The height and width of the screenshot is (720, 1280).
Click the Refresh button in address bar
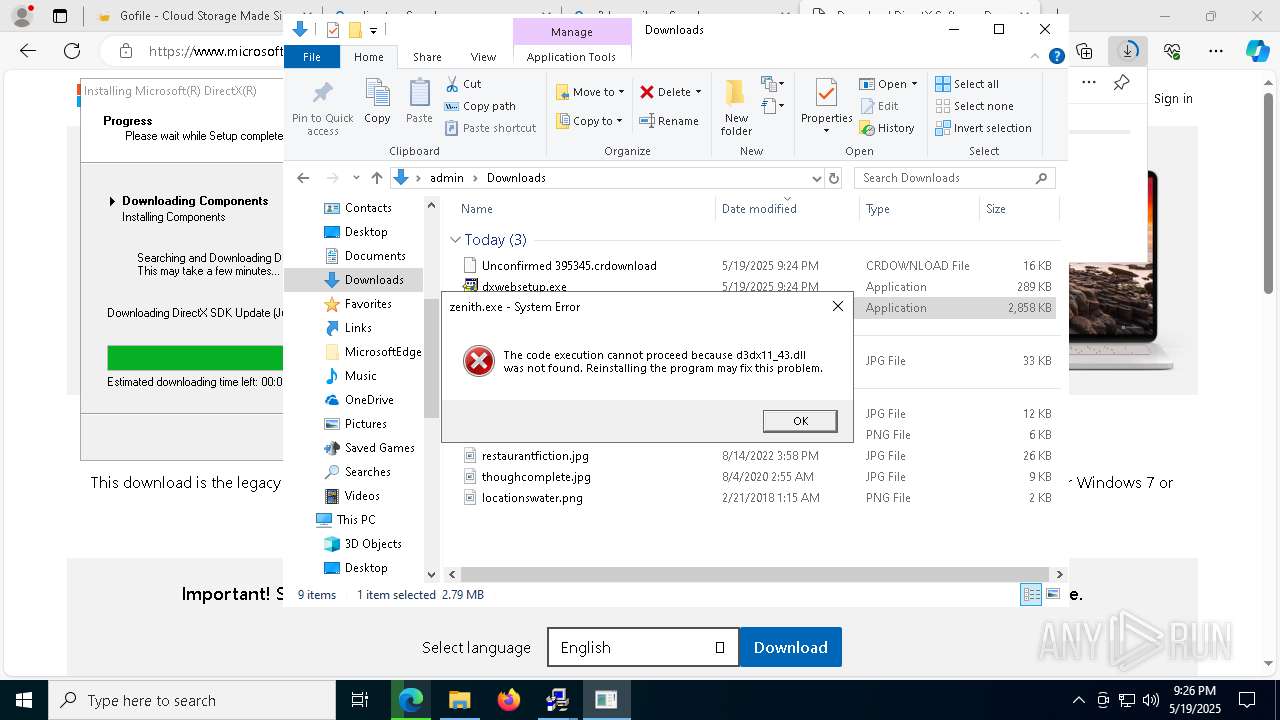click(835, 178)
